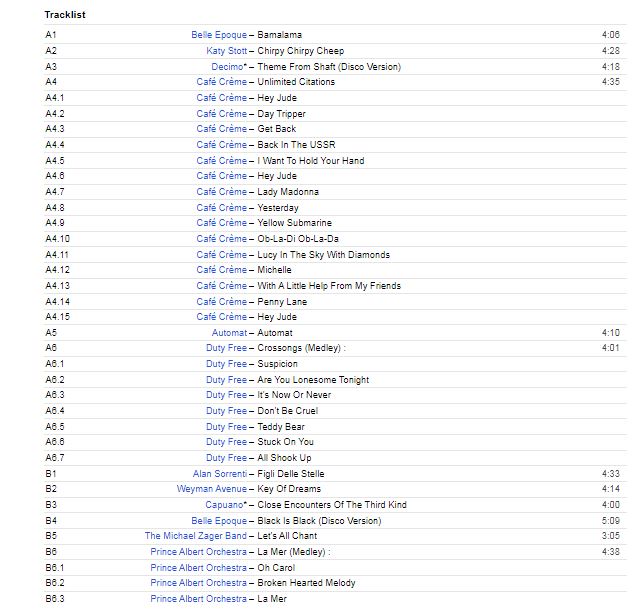
Task: Click Duty Free link next to All Shook Up
Action: (x=226, y=458)
